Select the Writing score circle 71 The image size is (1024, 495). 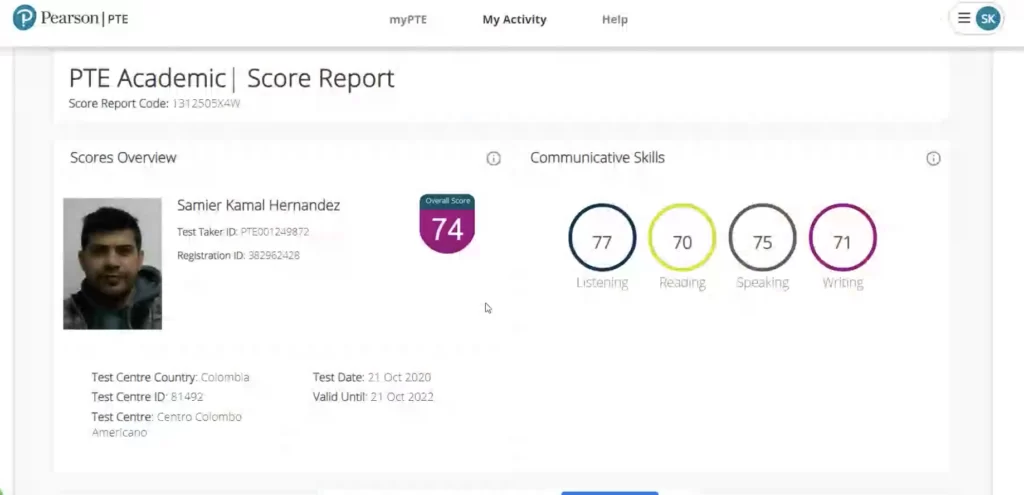click(x=843, y=238)
